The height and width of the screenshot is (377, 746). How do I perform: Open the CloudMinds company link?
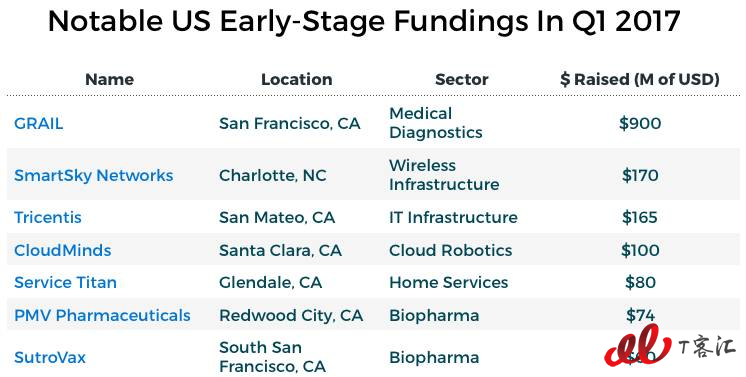(x=63, y=250)
